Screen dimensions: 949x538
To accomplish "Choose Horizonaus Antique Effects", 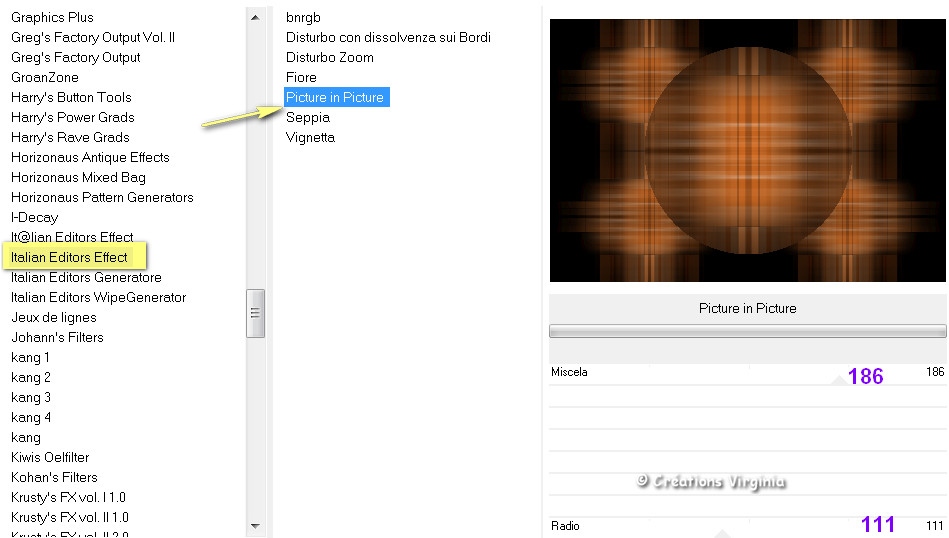I will point(90,157).
